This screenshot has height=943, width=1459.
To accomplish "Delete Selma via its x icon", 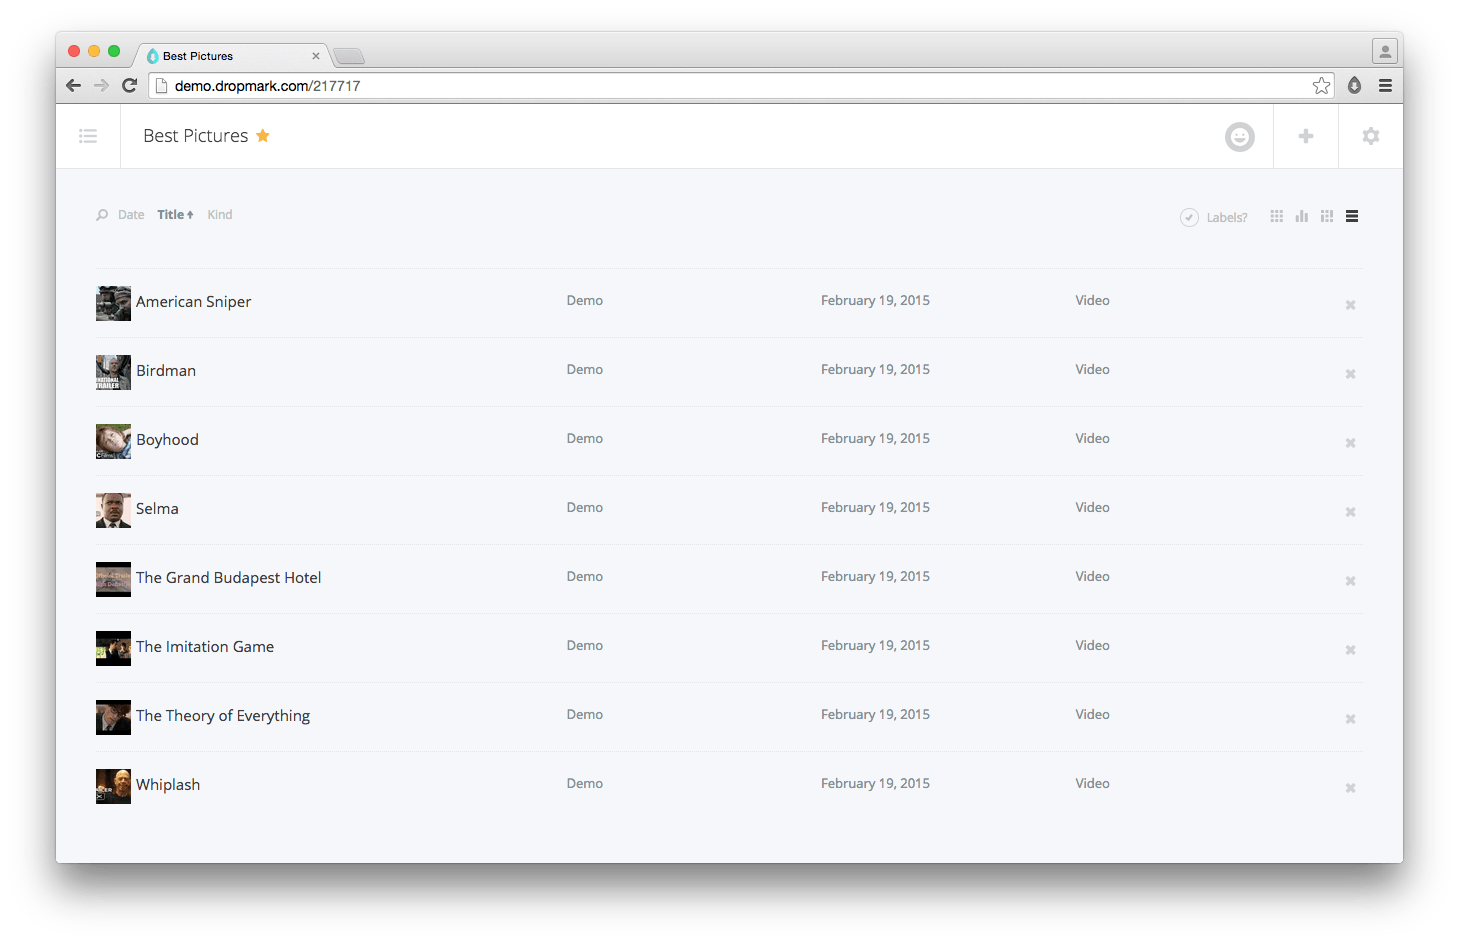I will pos(1350,512).
